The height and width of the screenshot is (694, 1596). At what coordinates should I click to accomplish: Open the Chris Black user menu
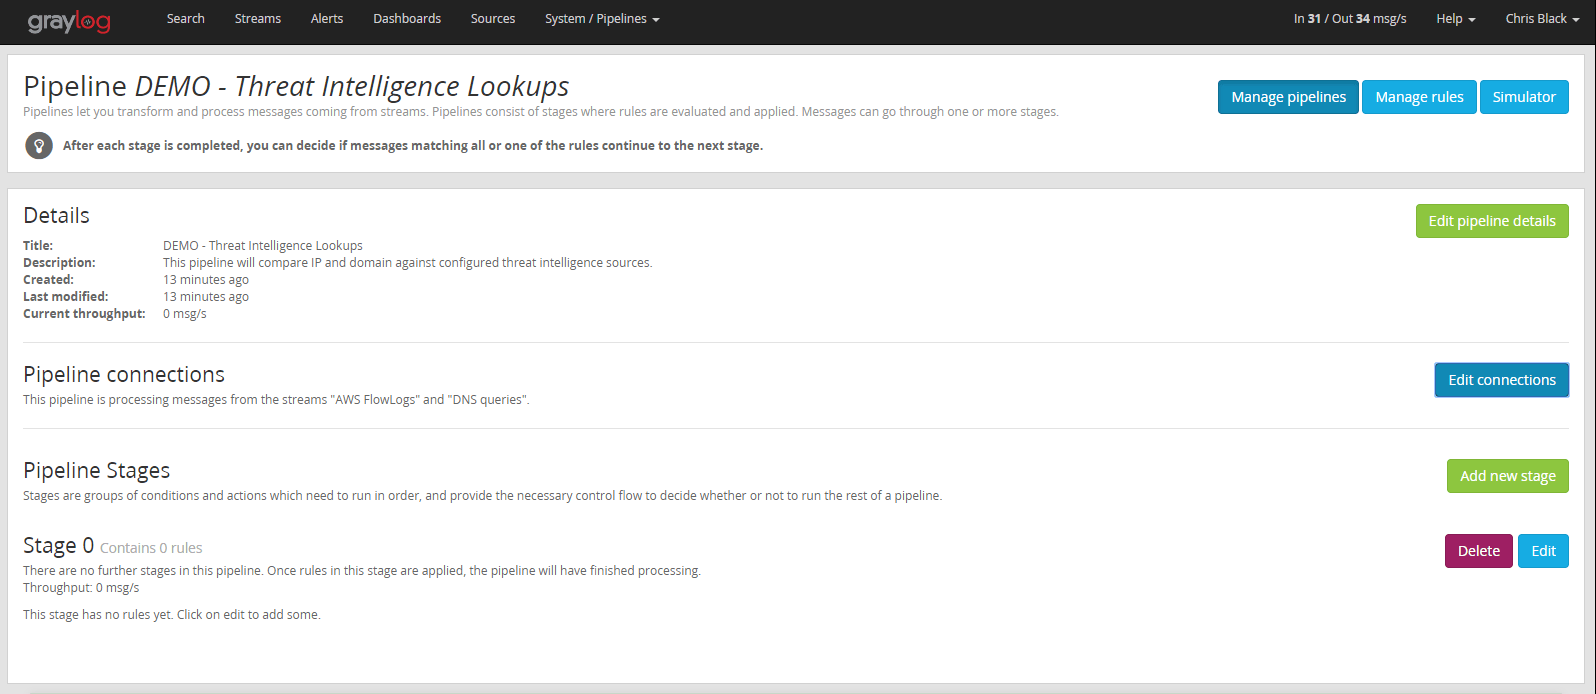click(x=1542, y=19)
